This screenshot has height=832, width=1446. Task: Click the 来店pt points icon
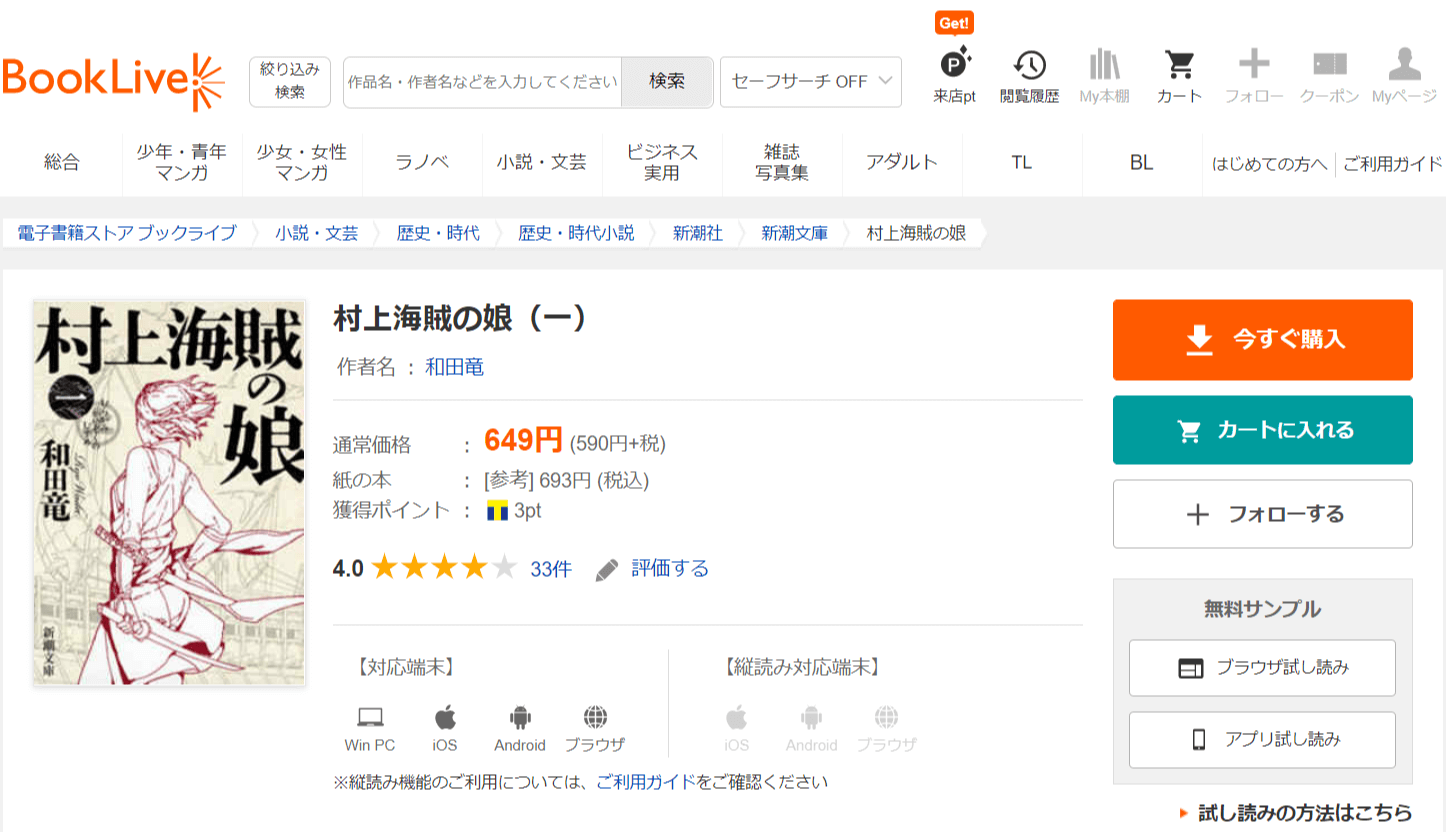954,66
